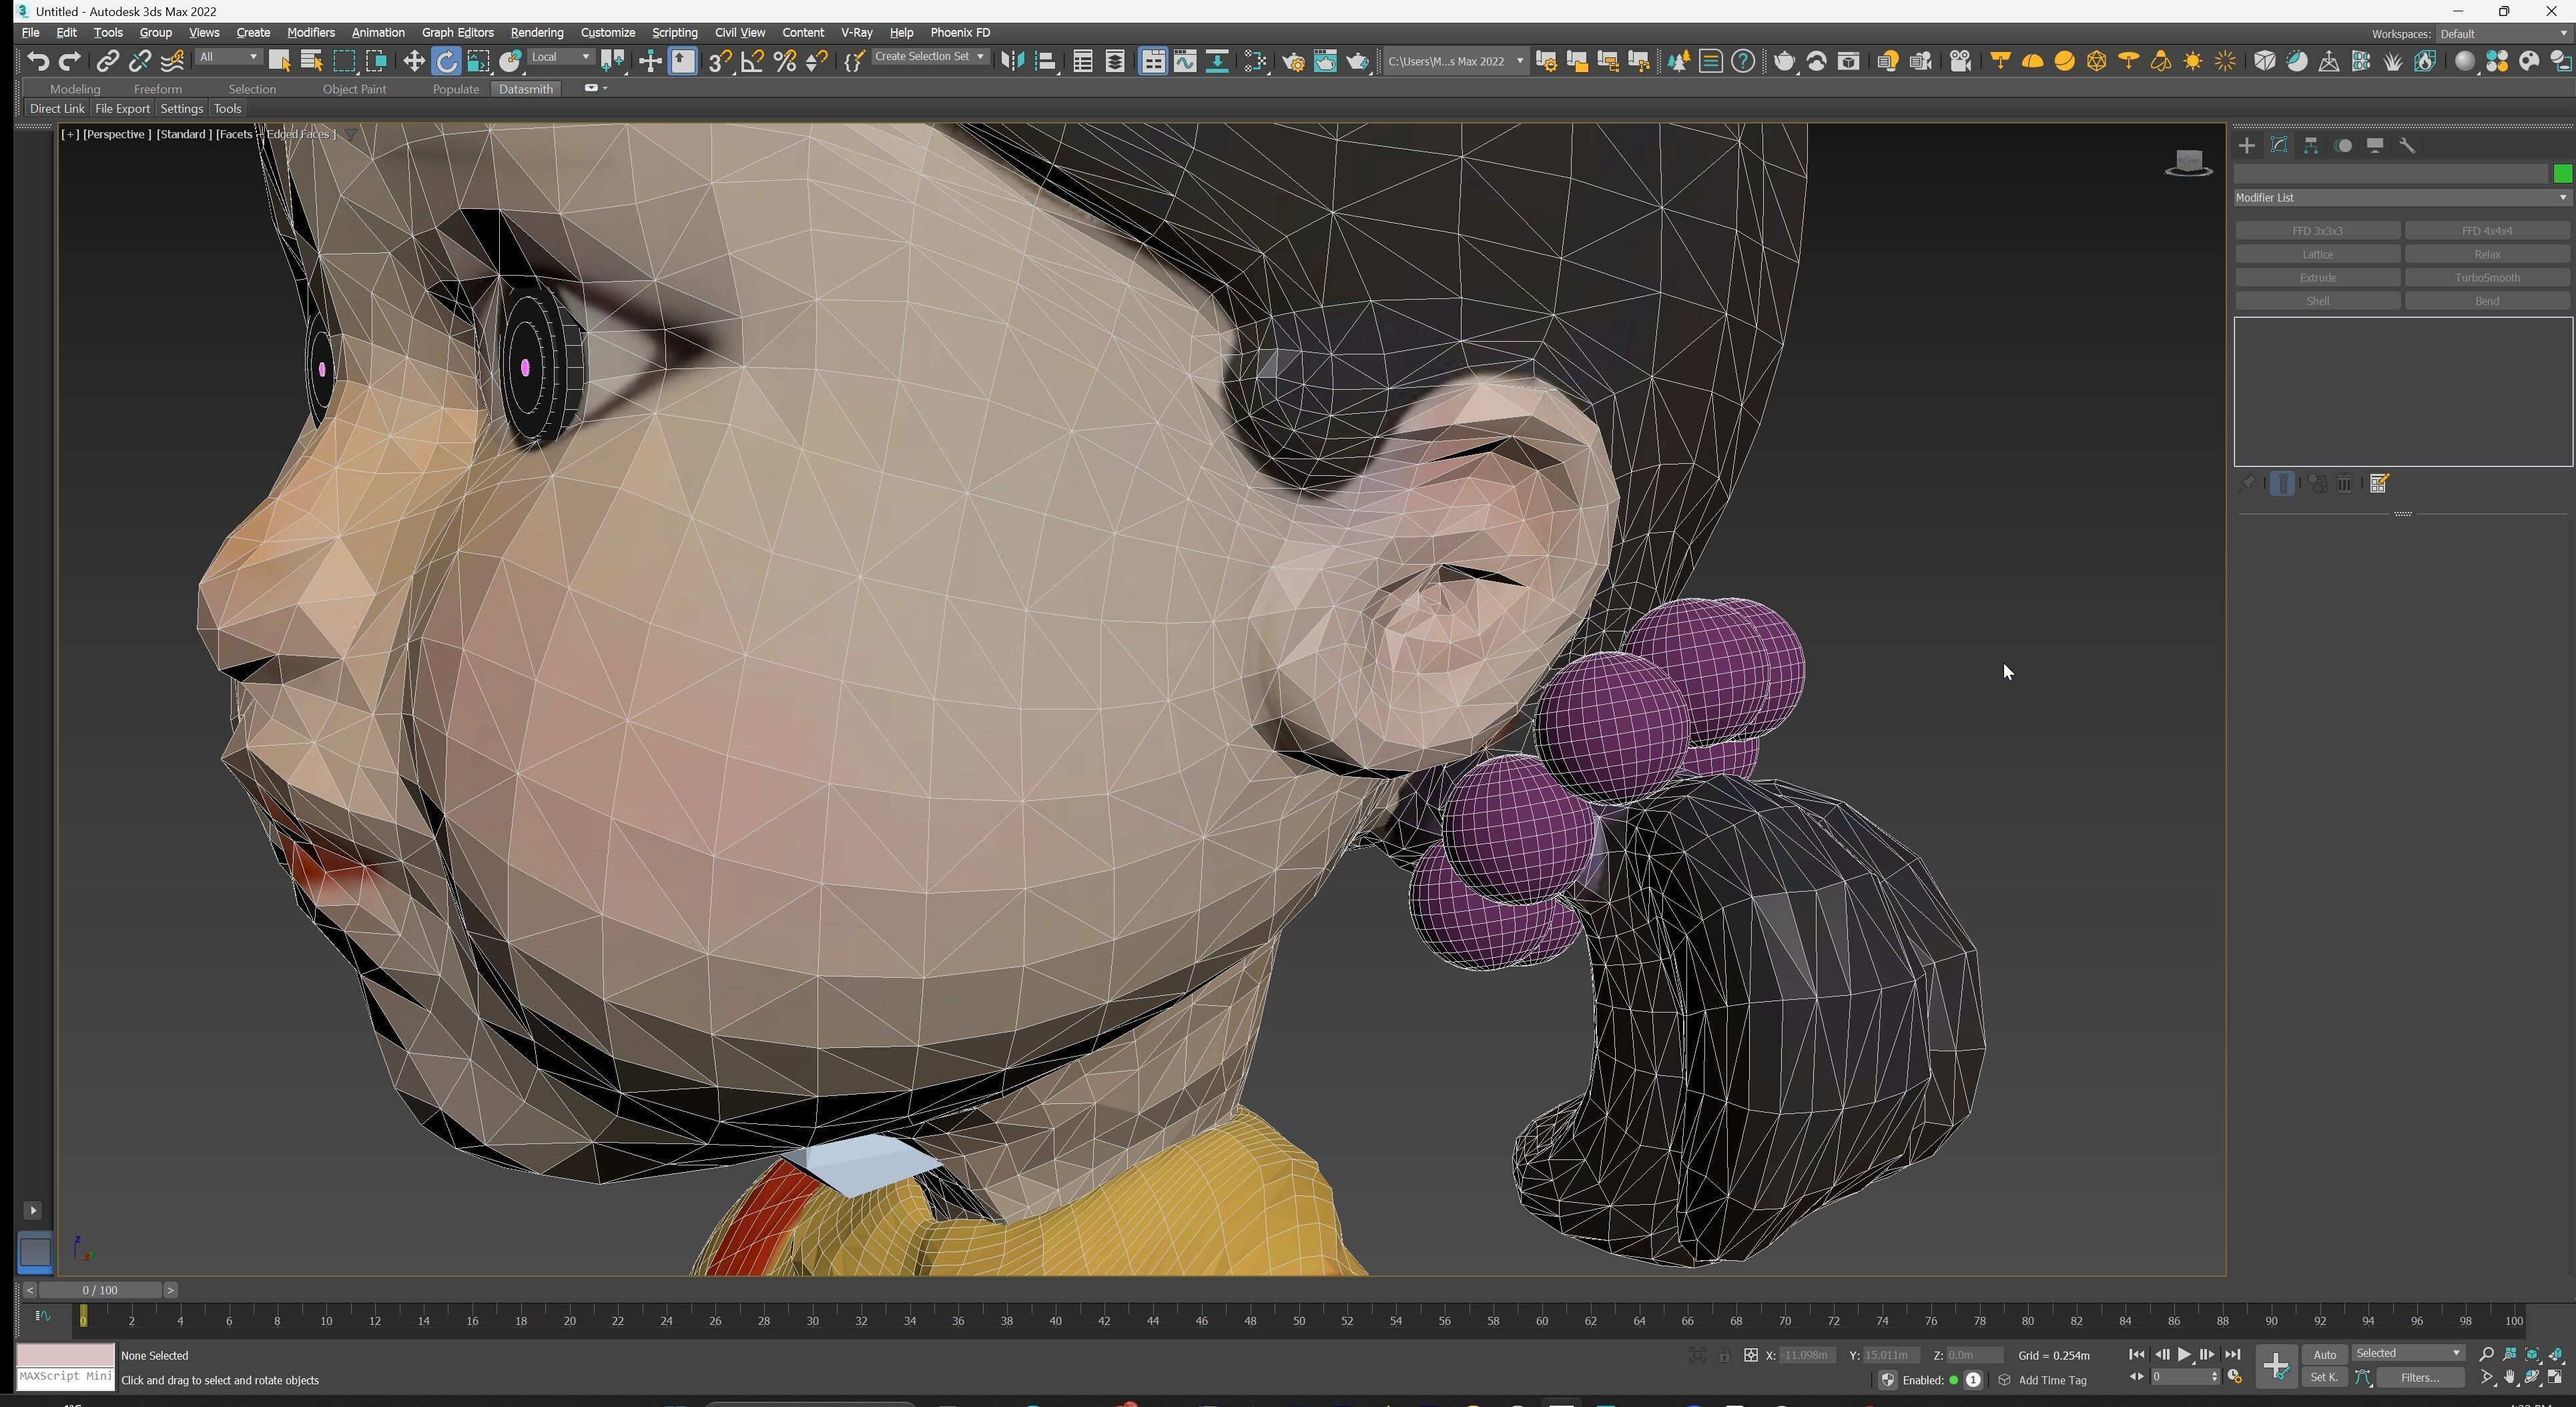The height and width of the screenshot is (1407, 2576).
Task: Open the Utilities wrench panel
Action: (x=2407, y=146)
